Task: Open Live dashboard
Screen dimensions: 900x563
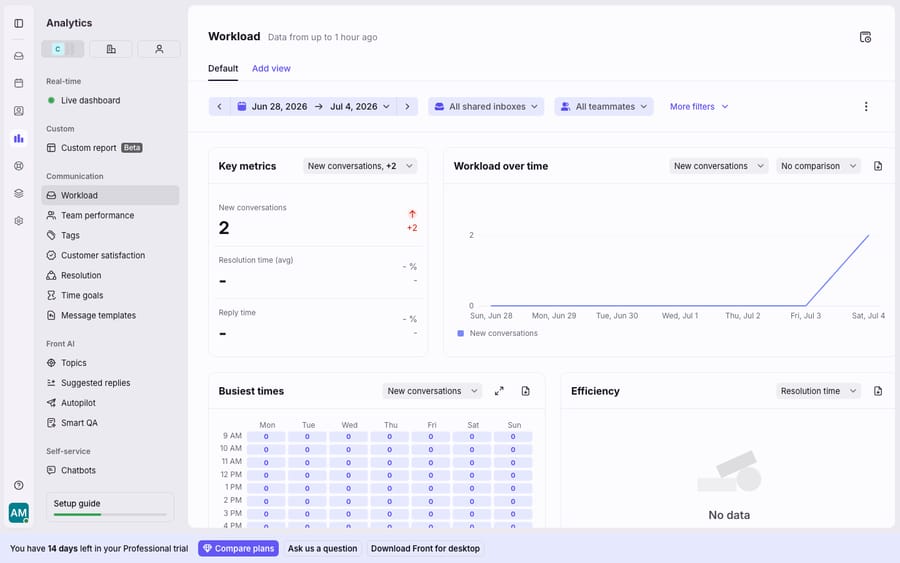Action: pos(110,100)
